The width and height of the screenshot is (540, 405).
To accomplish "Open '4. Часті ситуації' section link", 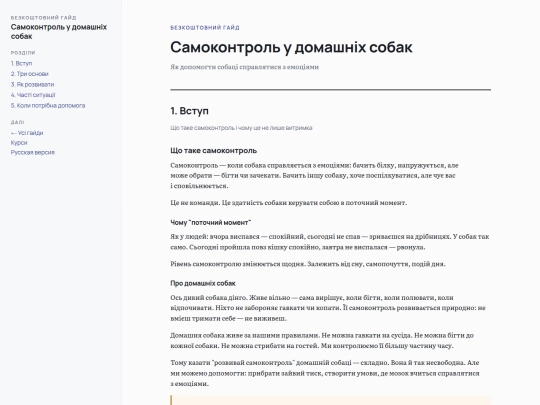I will click(33, 95).
